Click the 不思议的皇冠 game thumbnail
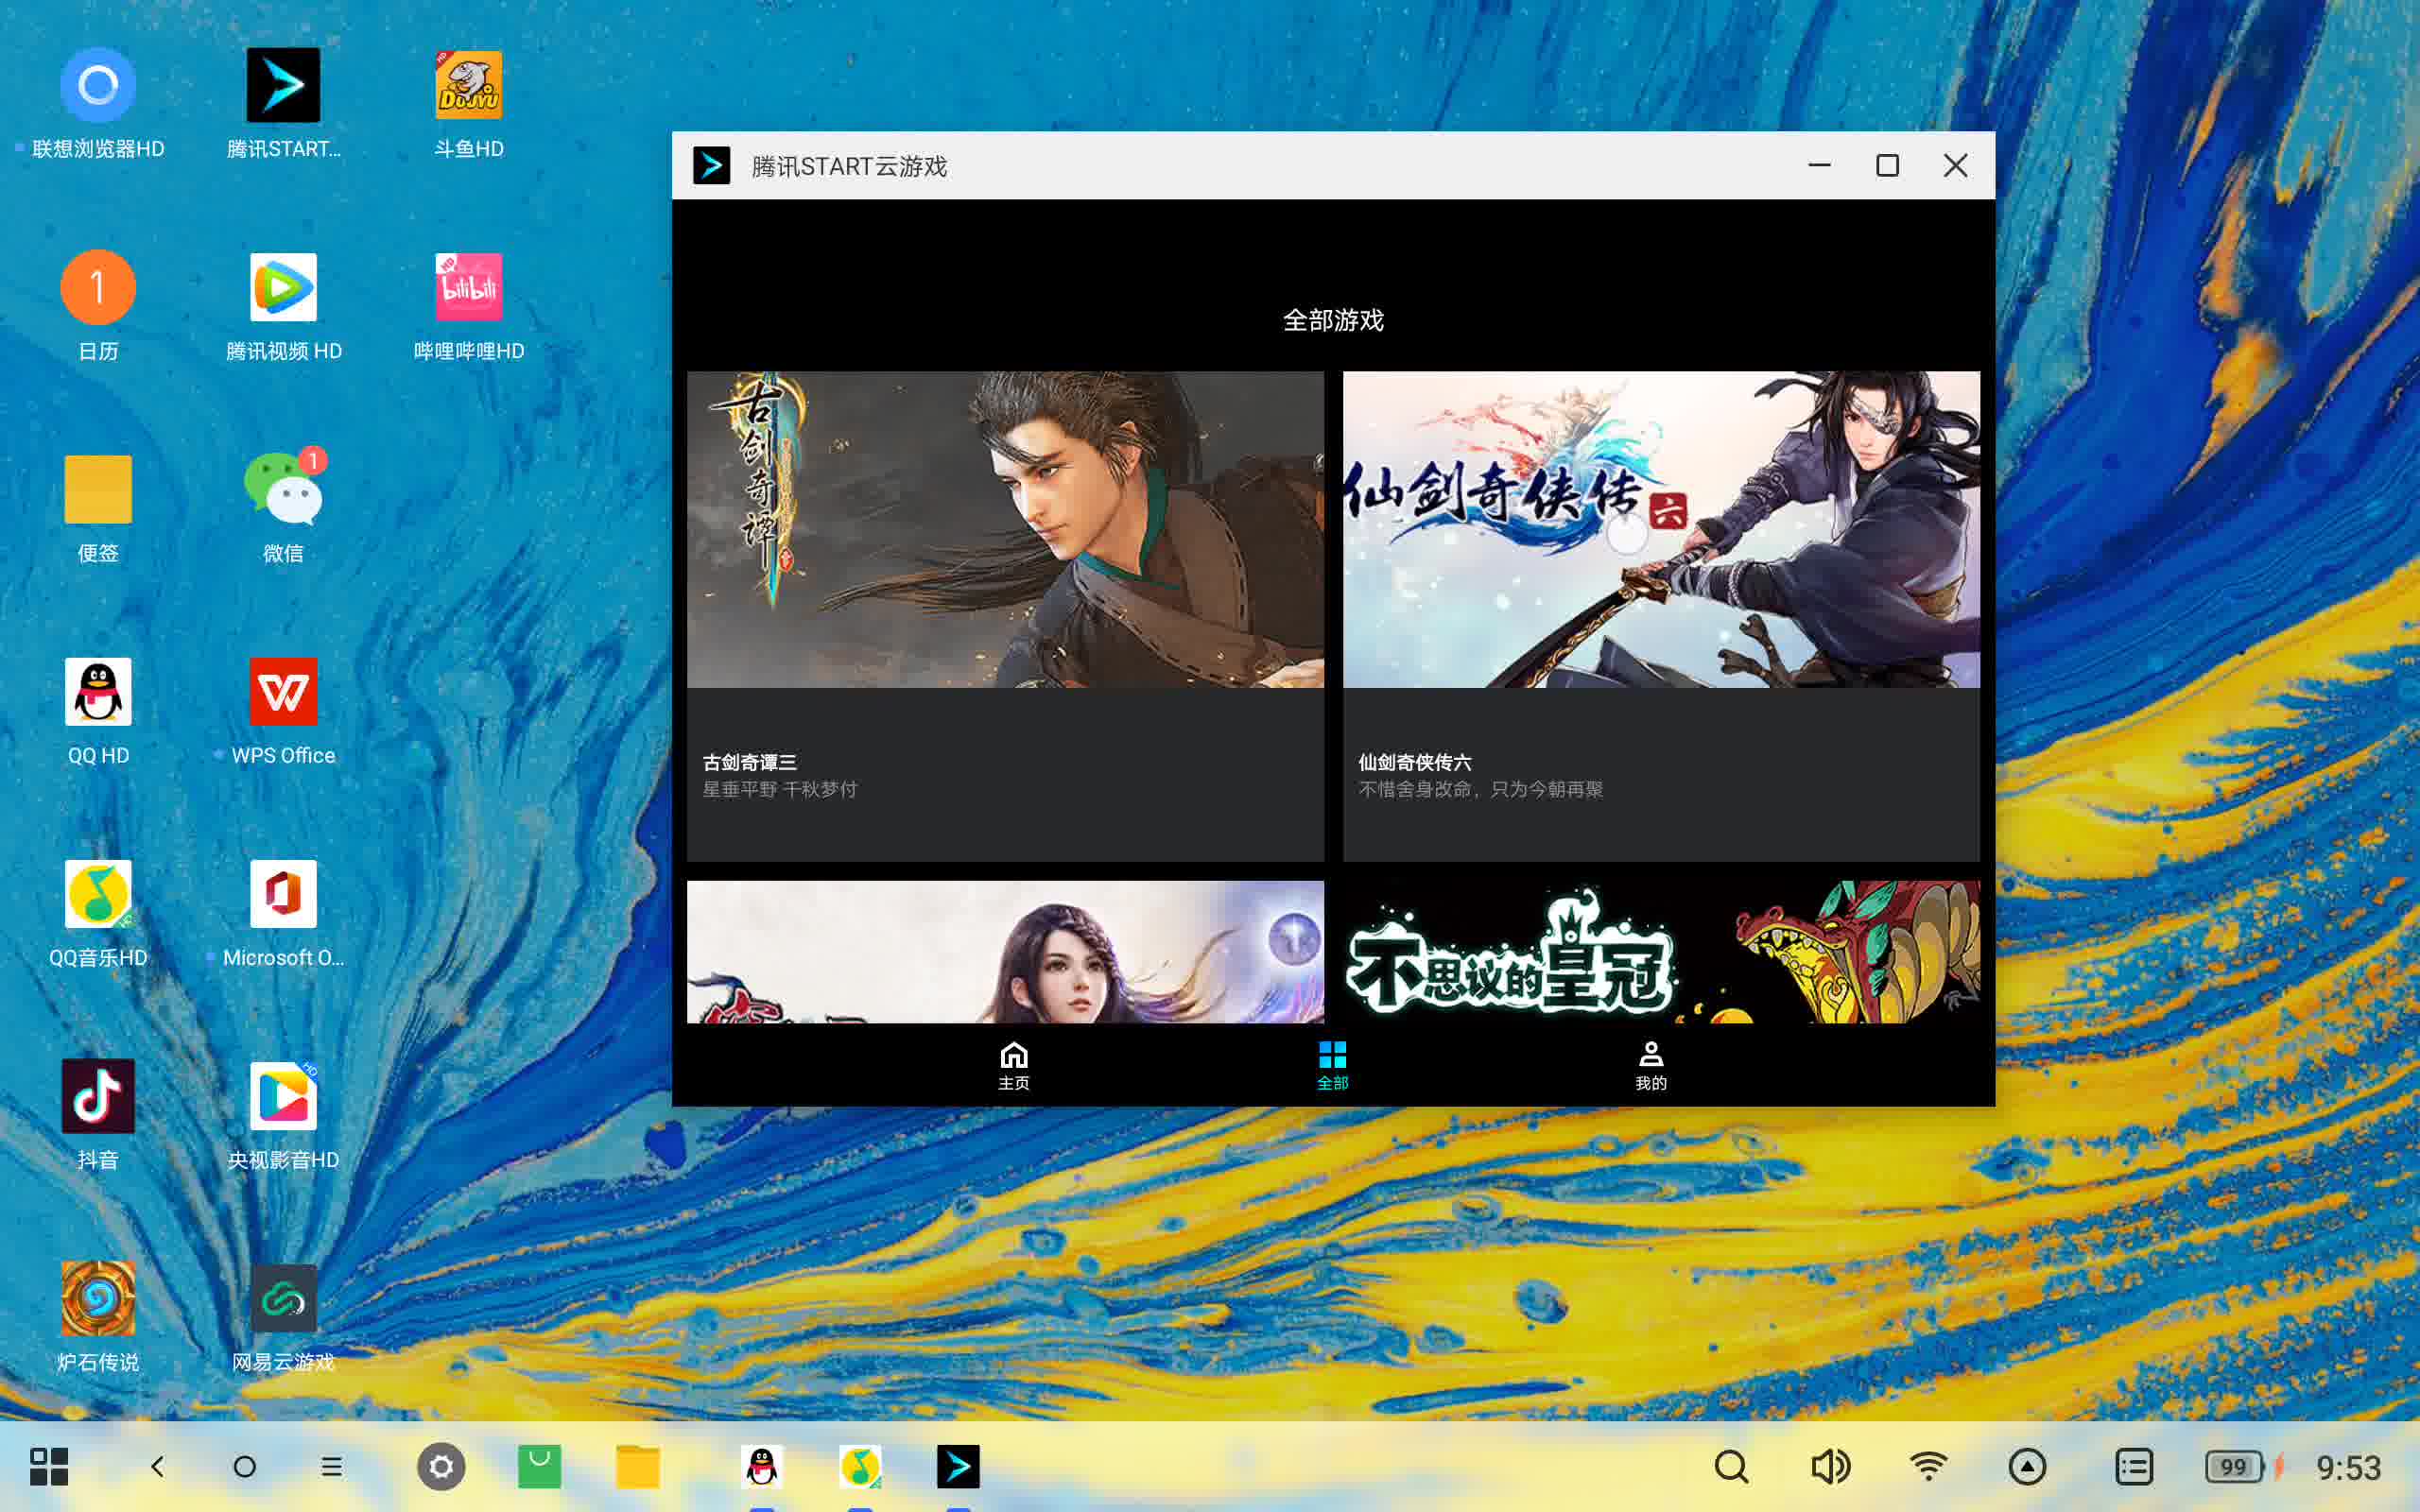The height and width of the screenshot is (1512, 2420). [x=1660, y=951]
